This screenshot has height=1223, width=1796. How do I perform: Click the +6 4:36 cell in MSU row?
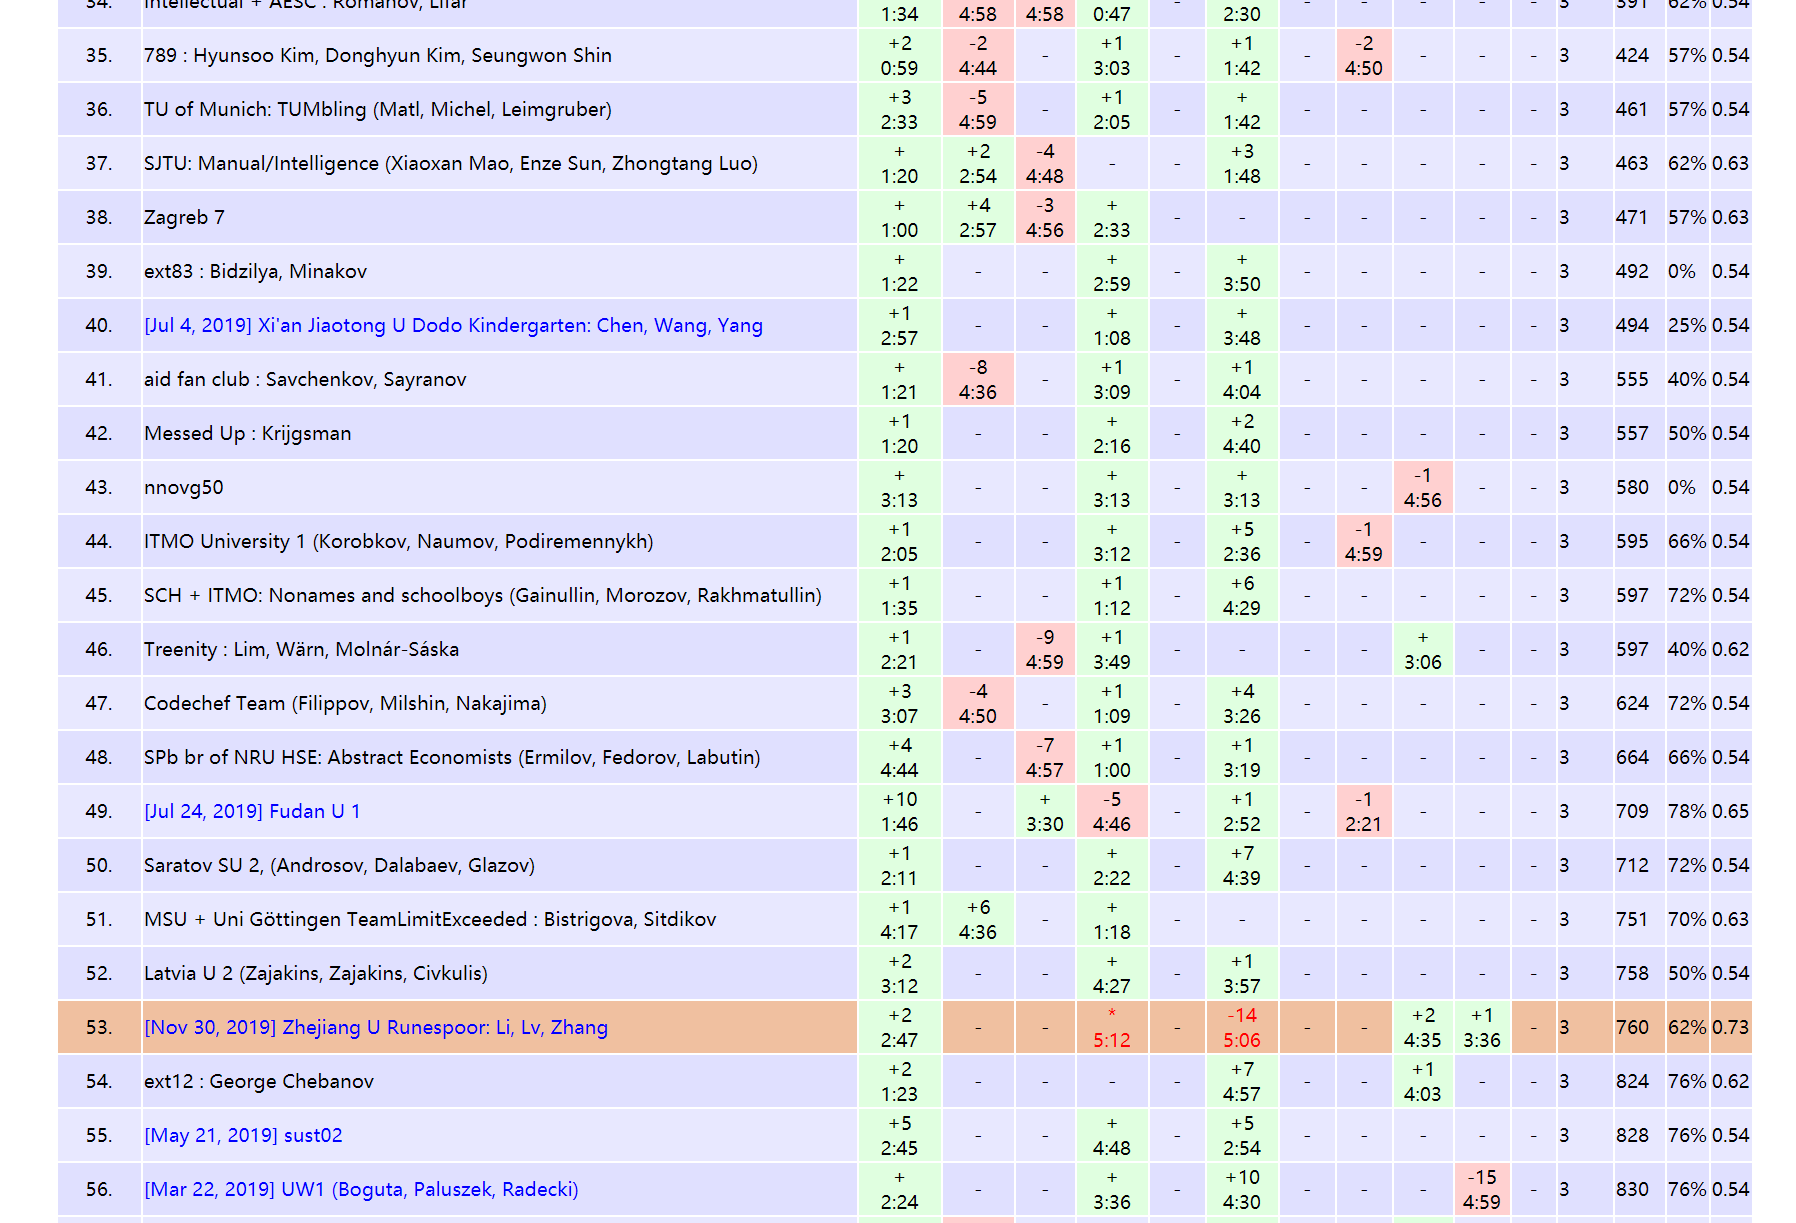pos(977,920)
